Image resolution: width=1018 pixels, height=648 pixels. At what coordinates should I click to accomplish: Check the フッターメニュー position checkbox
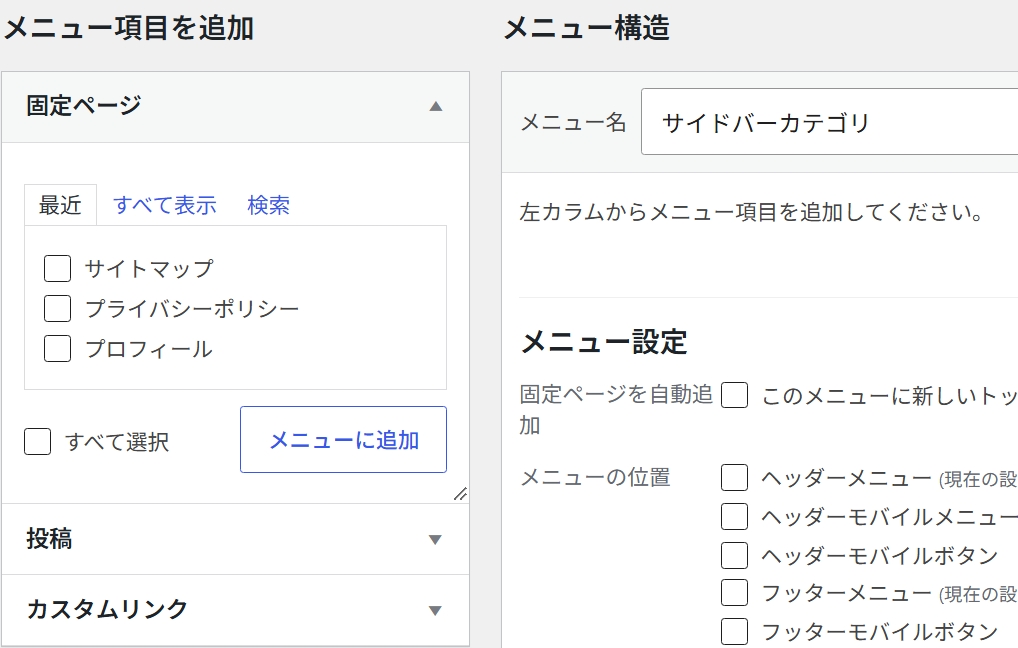(734, 593)
